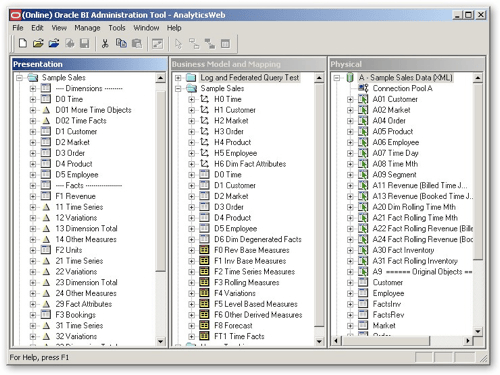The height and width of the screenshot is (375, 500).
Task: Click Physical pane horizontal scroll left arrow
Action: 336,341
